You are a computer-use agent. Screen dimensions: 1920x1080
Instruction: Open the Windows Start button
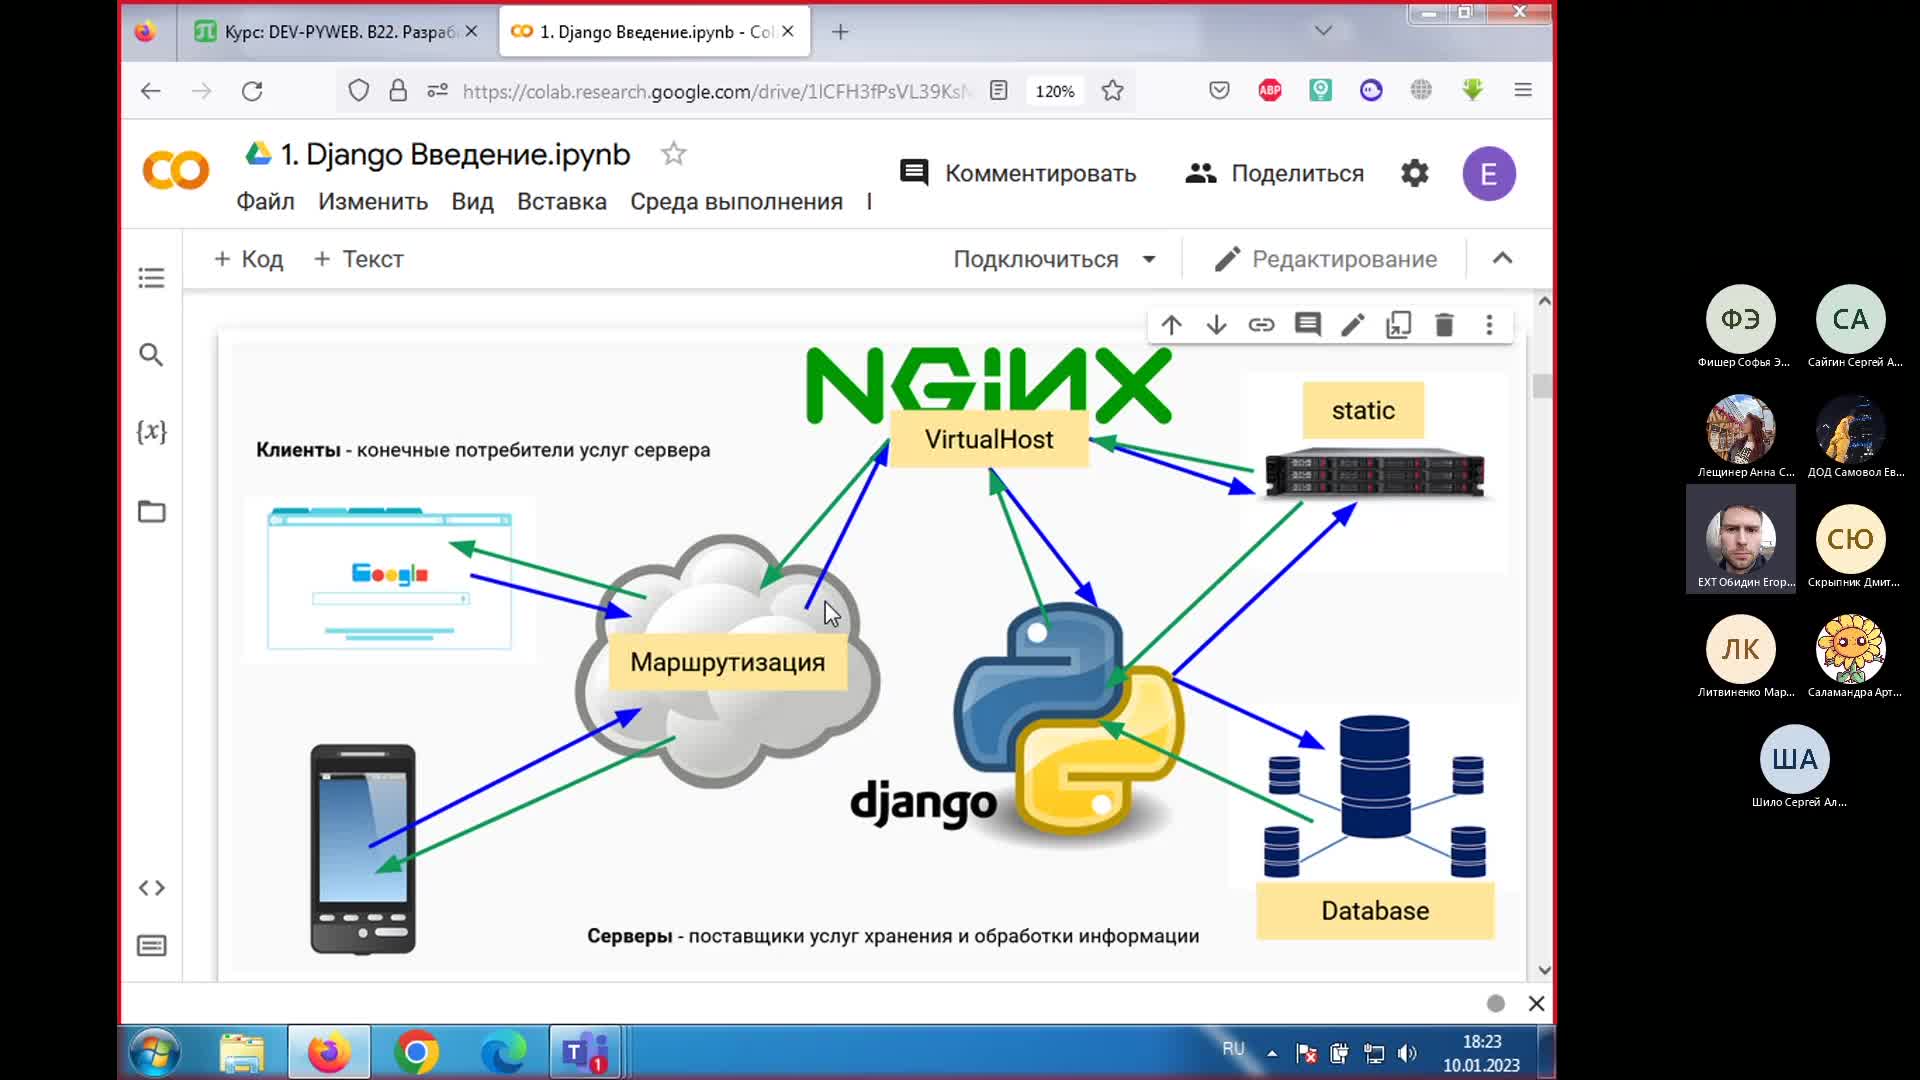tap(155, 1053)
